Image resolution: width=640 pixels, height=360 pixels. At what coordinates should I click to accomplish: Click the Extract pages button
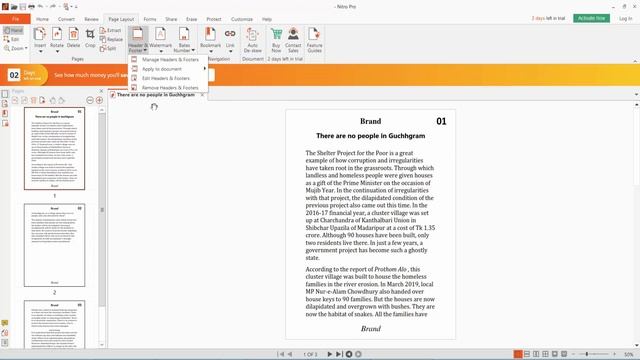(x=111, y=30)
